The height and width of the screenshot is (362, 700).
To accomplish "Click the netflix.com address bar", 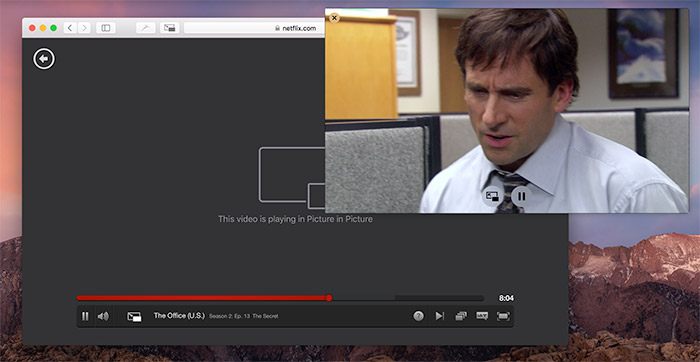I will coord(254,28).
